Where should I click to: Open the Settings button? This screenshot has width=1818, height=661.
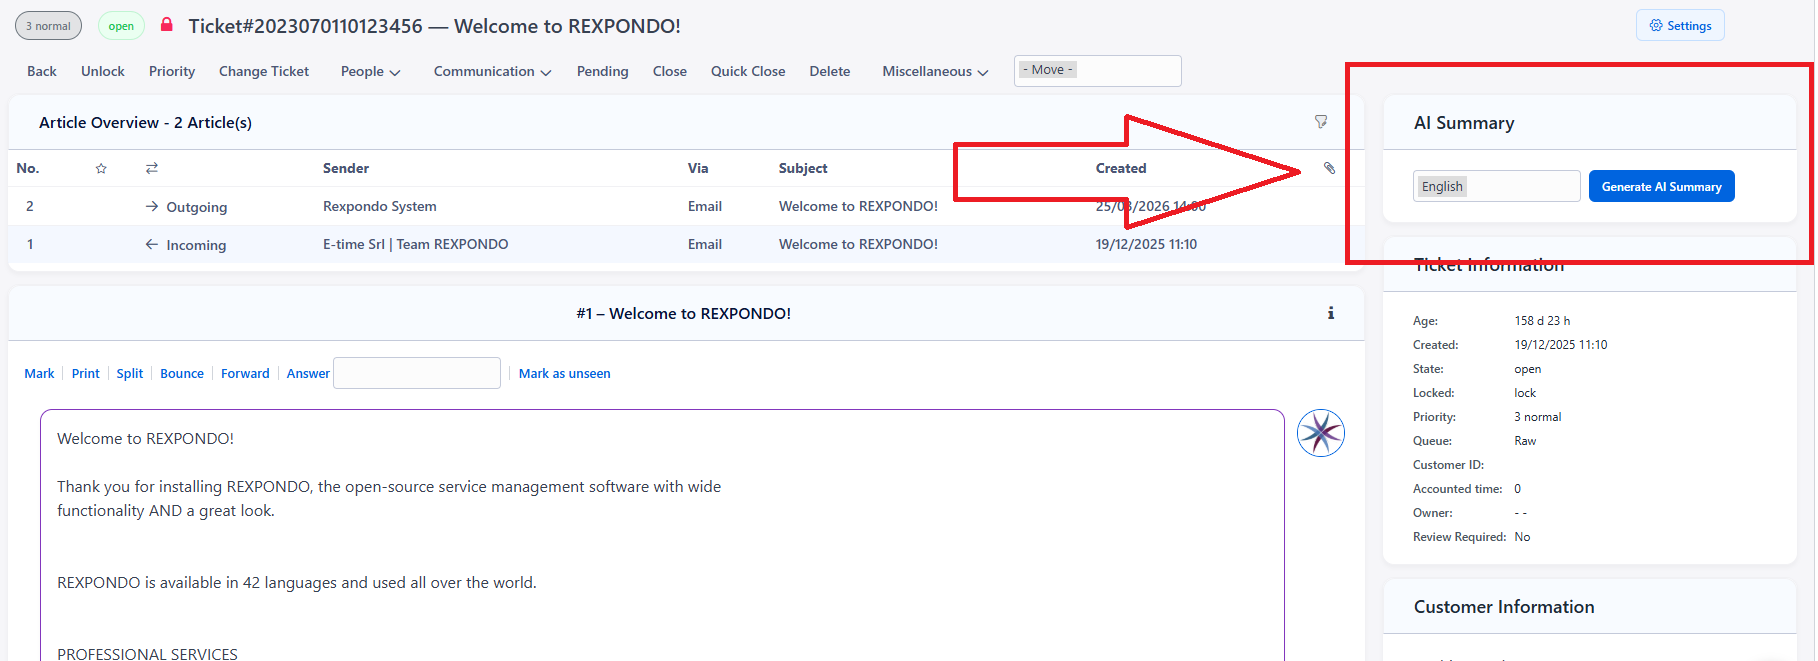(x=1680, y=26)
